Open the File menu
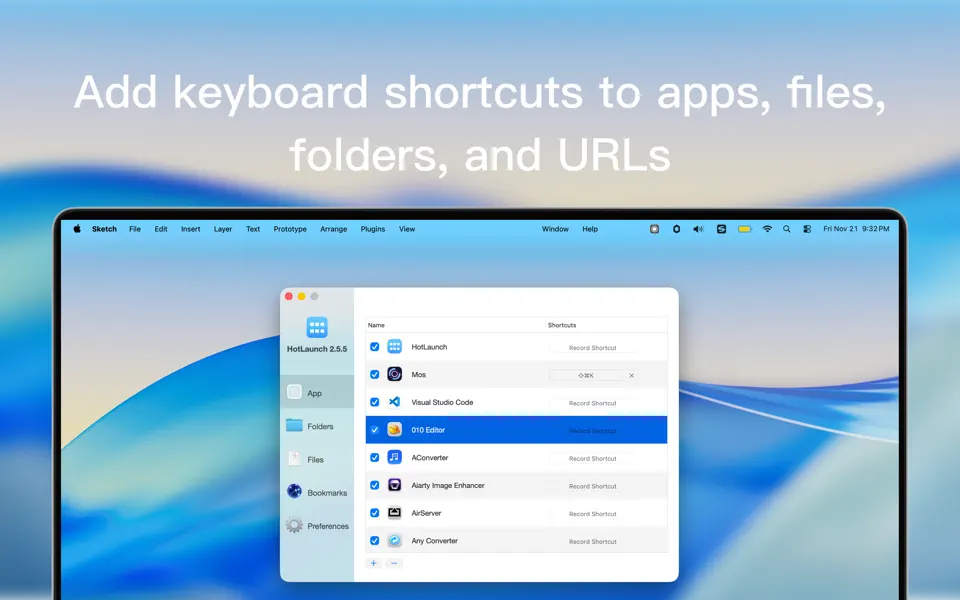Viewport: 960px width, 600px height. point(135,229)
